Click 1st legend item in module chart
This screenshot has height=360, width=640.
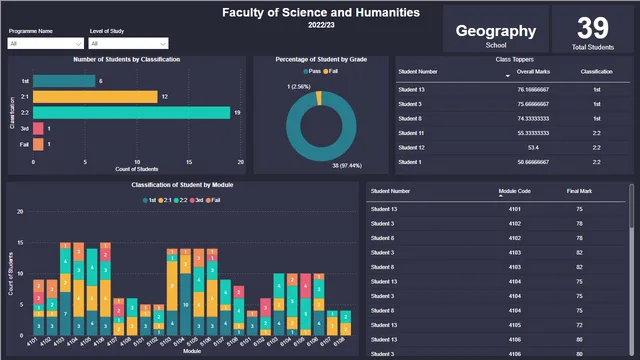(x=149, y=200)
